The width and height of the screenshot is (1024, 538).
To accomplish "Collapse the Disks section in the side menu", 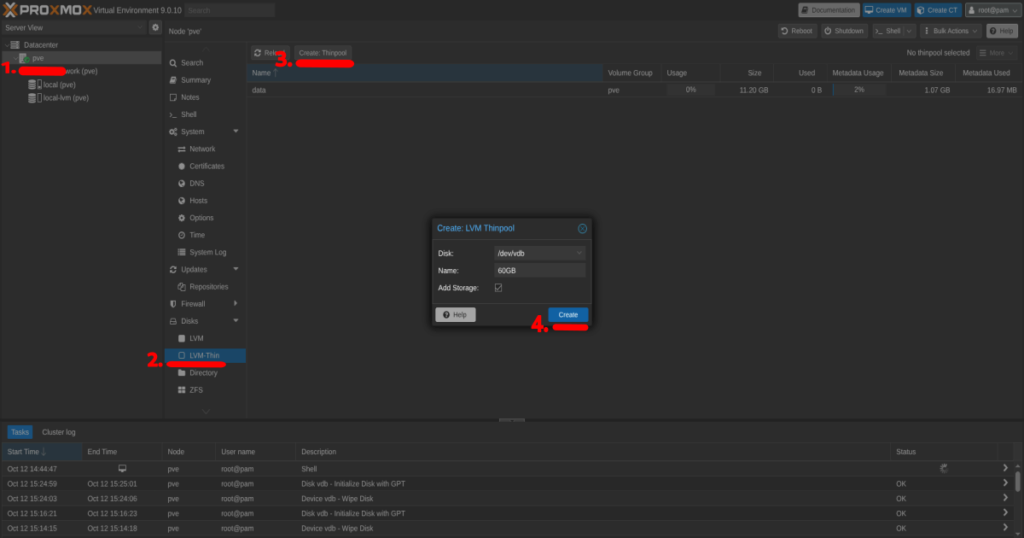I will click(236, 321).
